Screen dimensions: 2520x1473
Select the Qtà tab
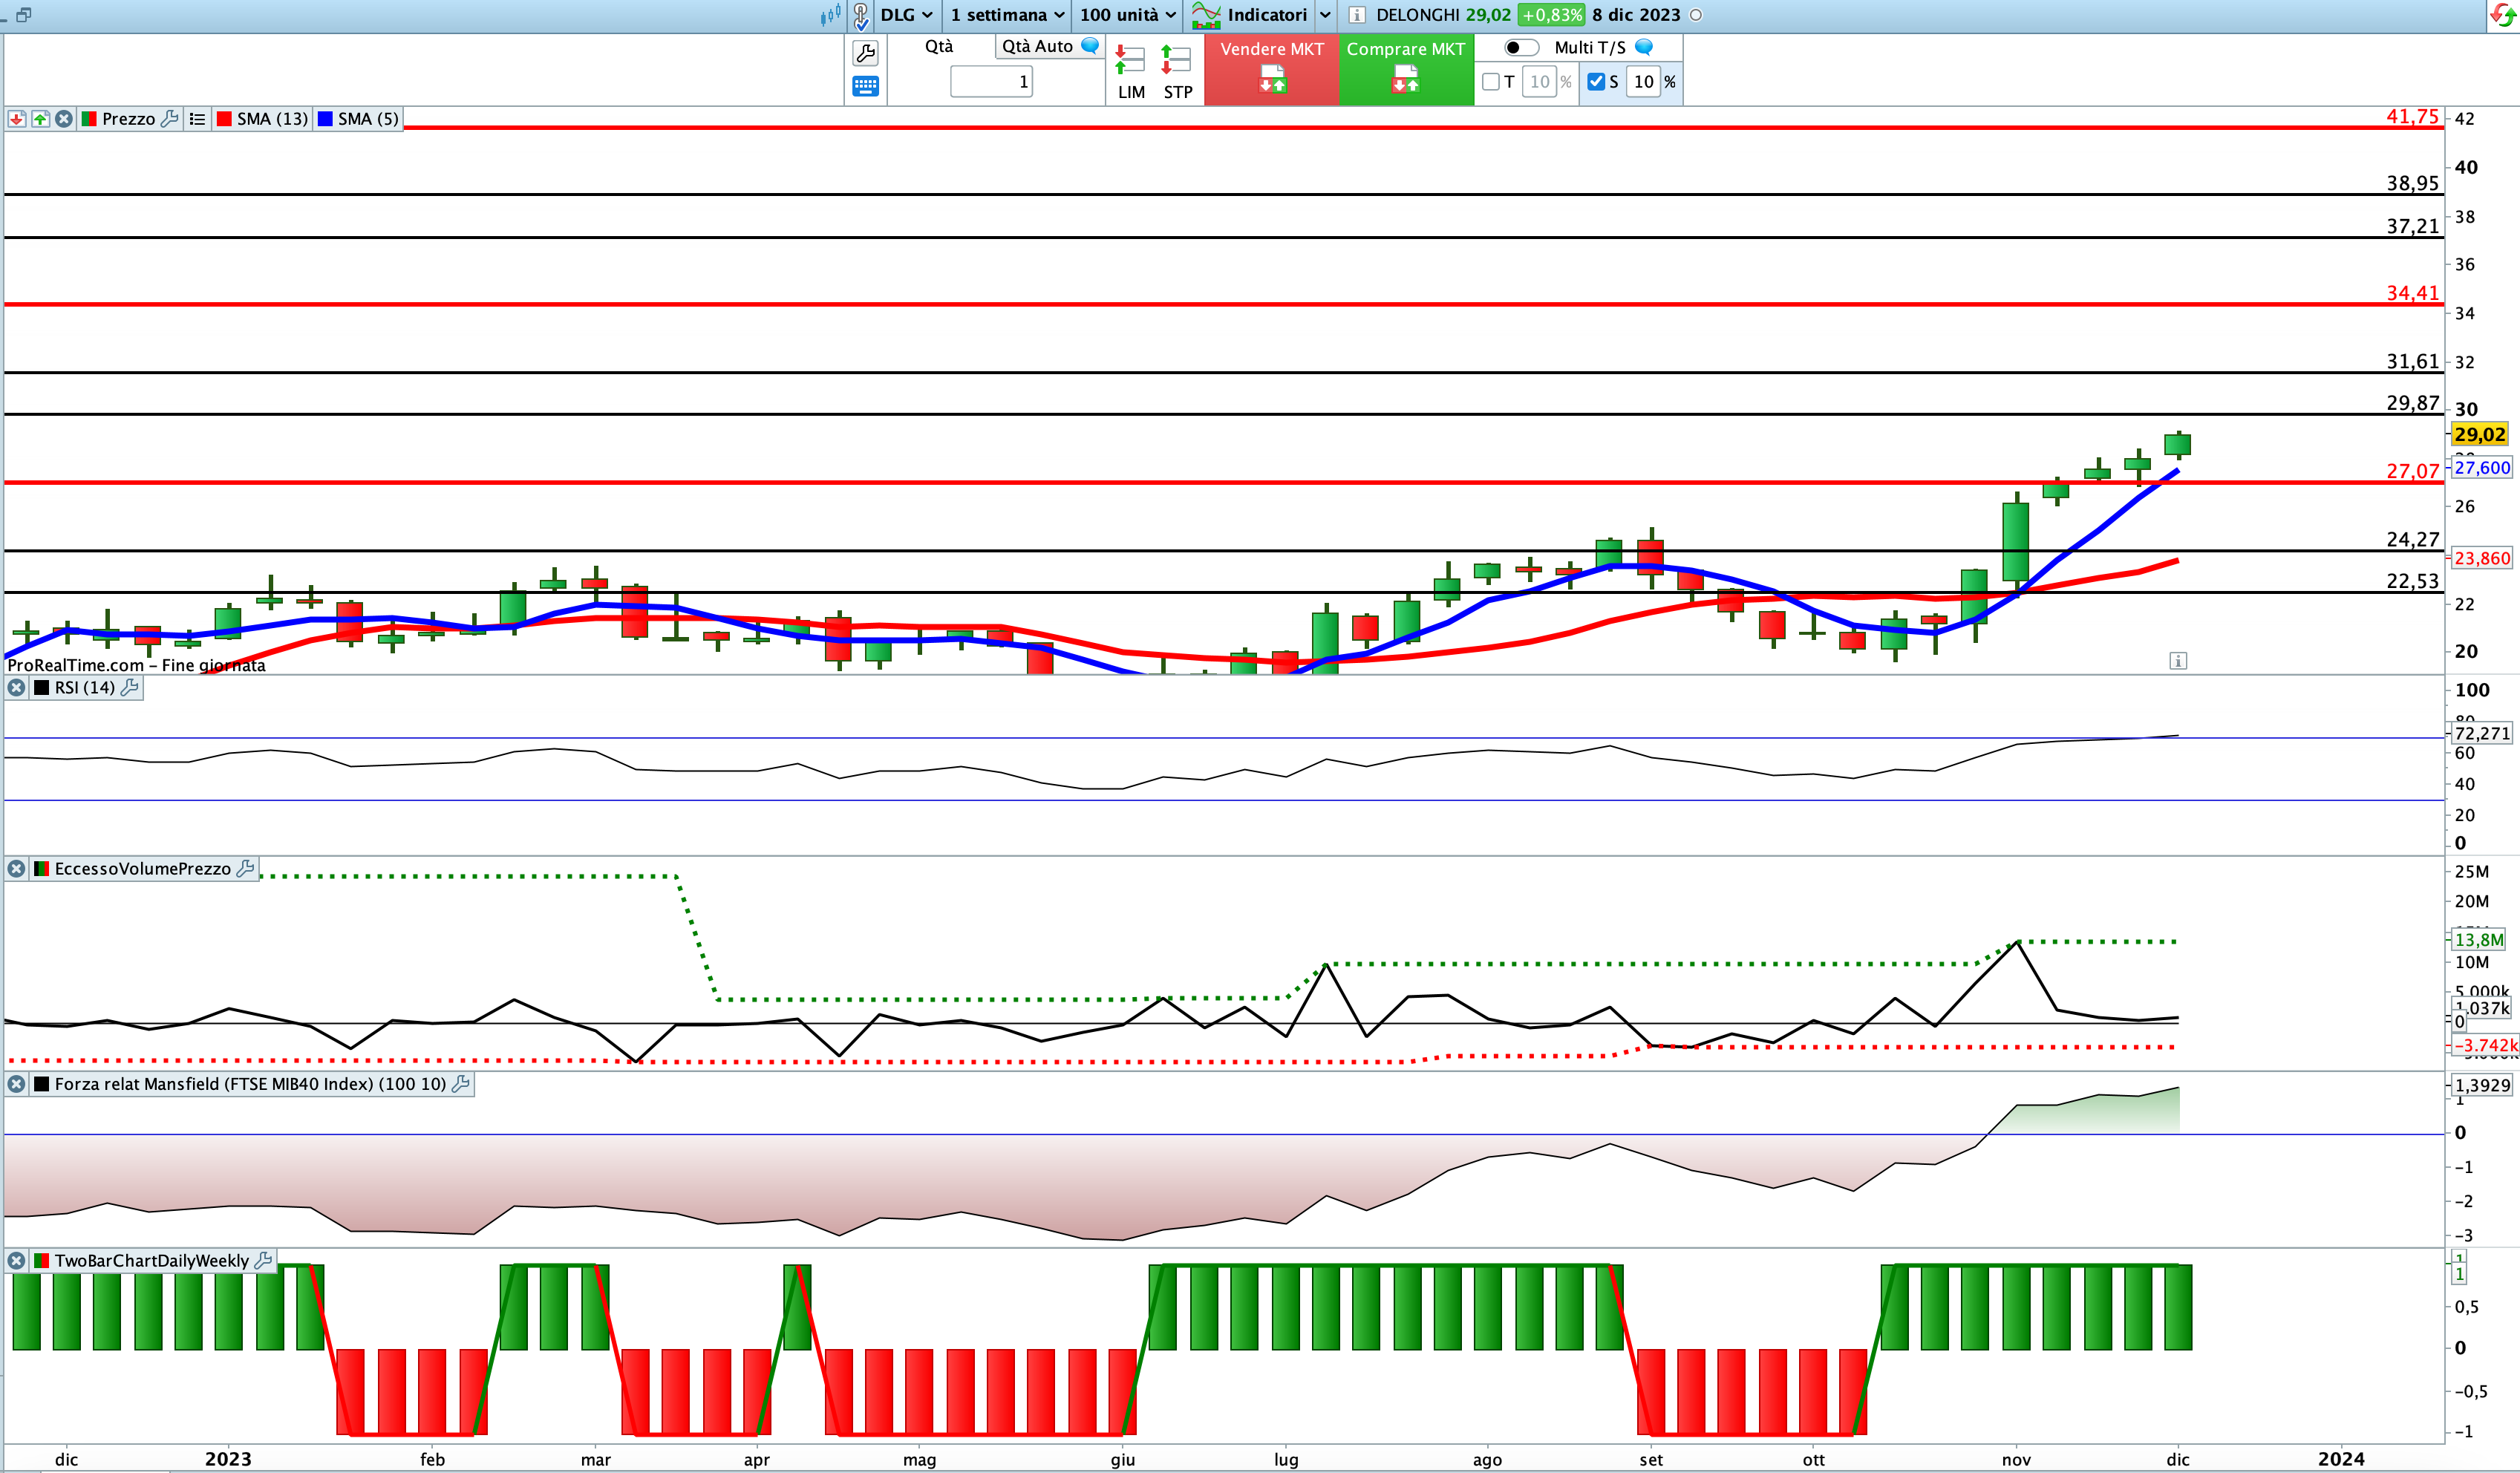pos(939,46)
